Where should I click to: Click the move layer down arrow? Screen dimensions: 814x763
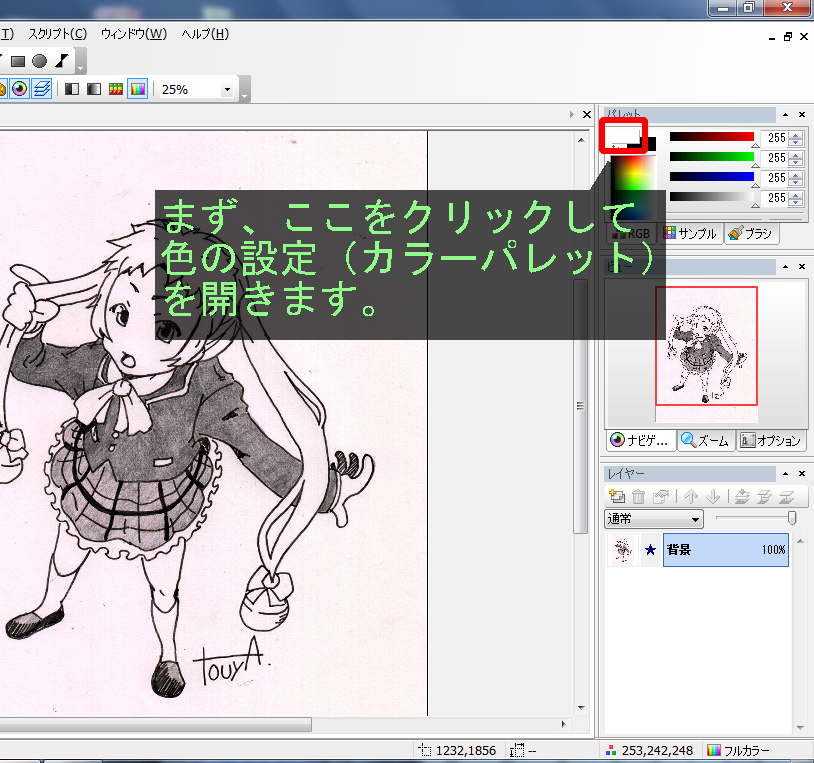pos(712,496)
